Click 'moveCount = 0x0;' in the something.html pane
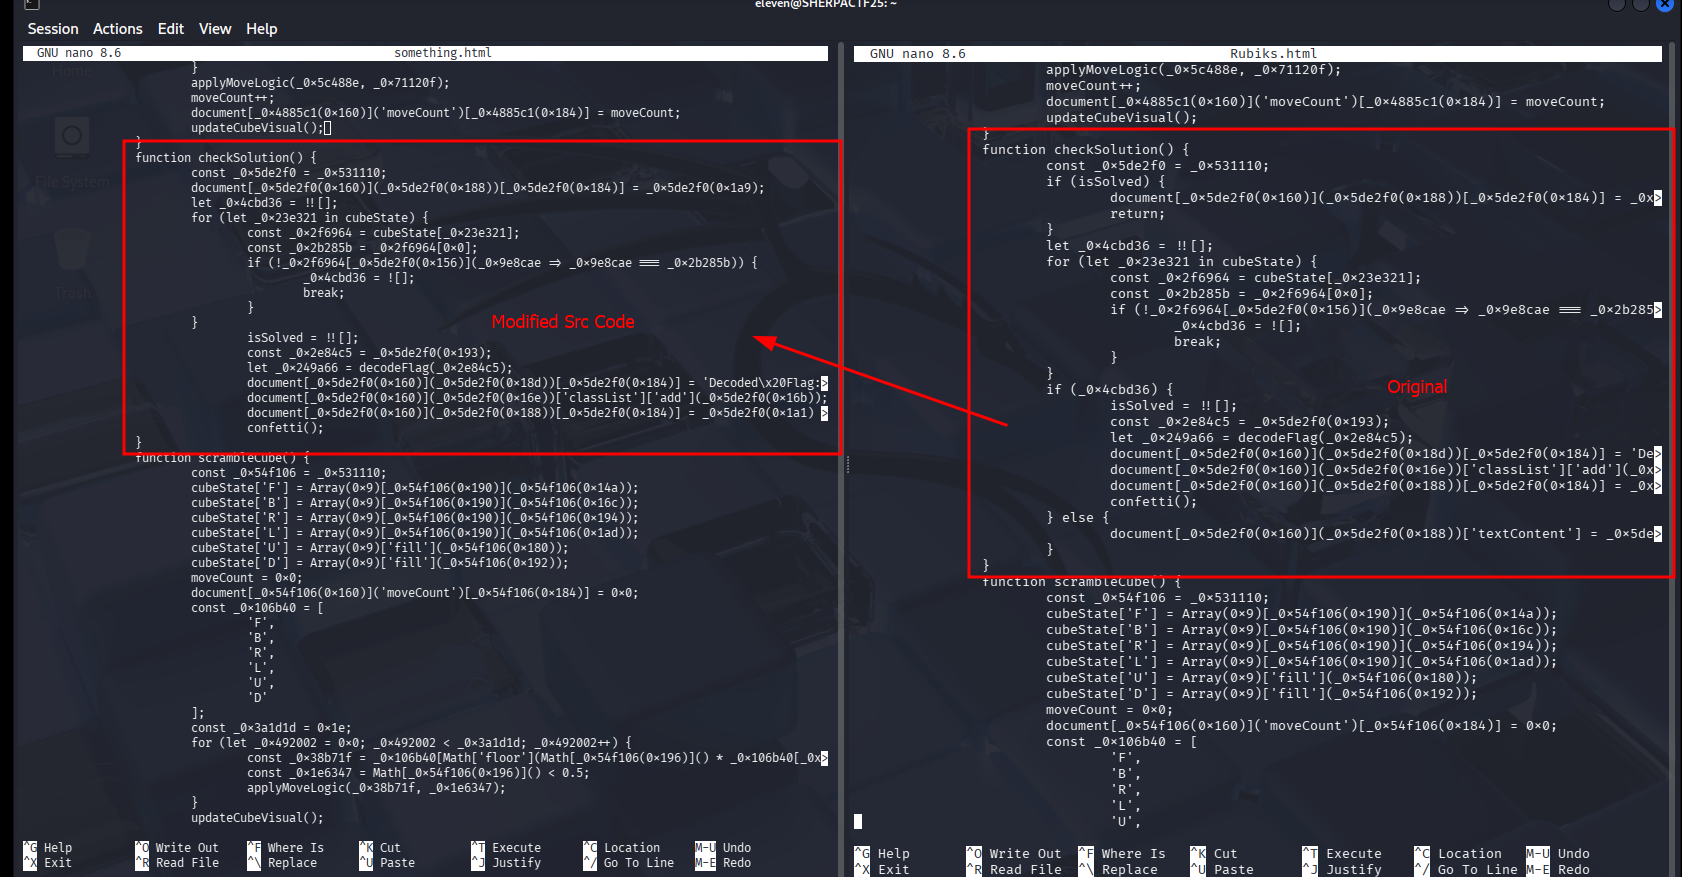 click(247, 578)
